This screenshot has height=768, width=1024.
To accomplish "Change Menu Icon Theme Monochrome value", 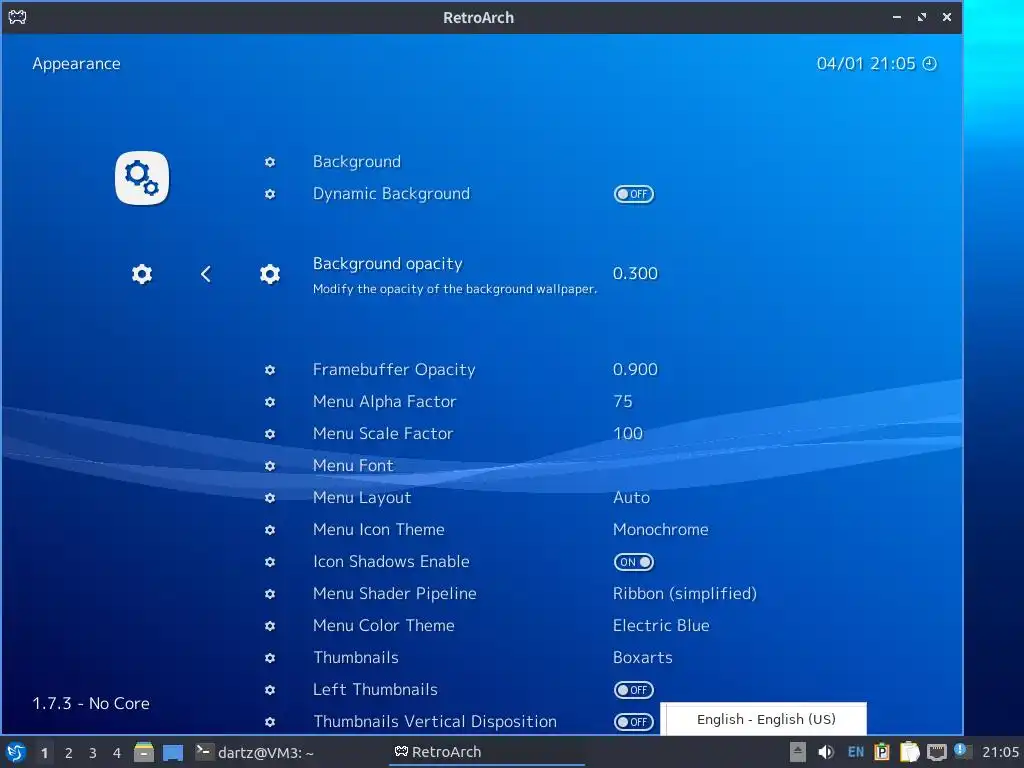I will point(660,530).
